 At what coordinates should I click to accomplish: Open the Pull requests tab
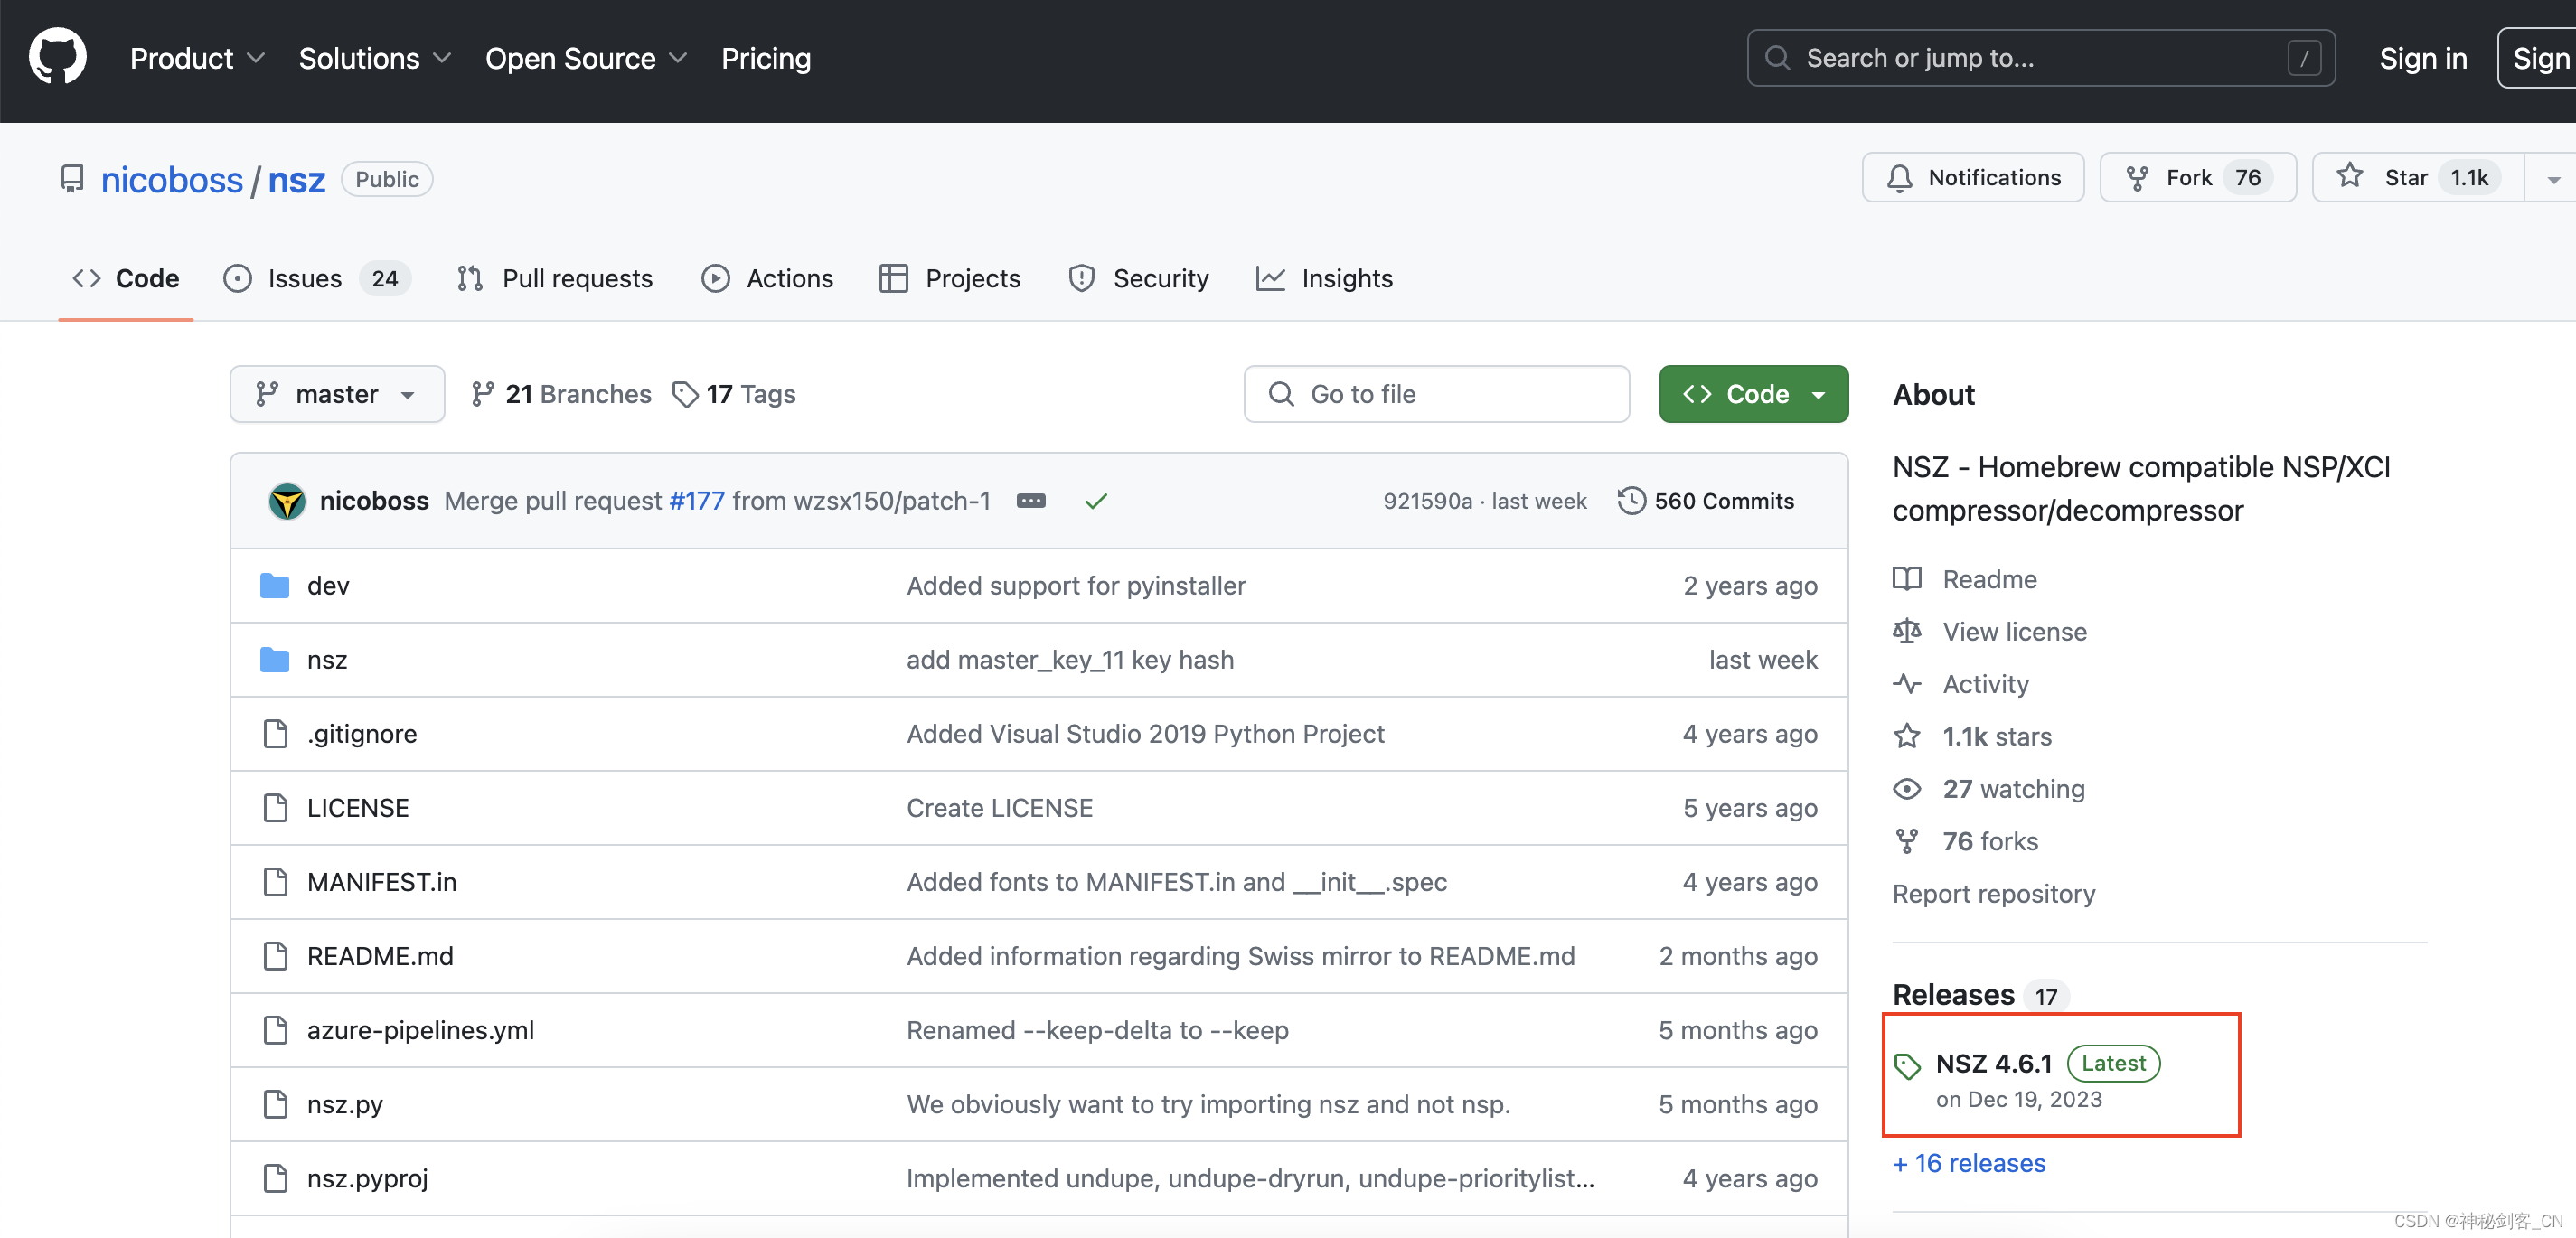click(x=555, y=278)
